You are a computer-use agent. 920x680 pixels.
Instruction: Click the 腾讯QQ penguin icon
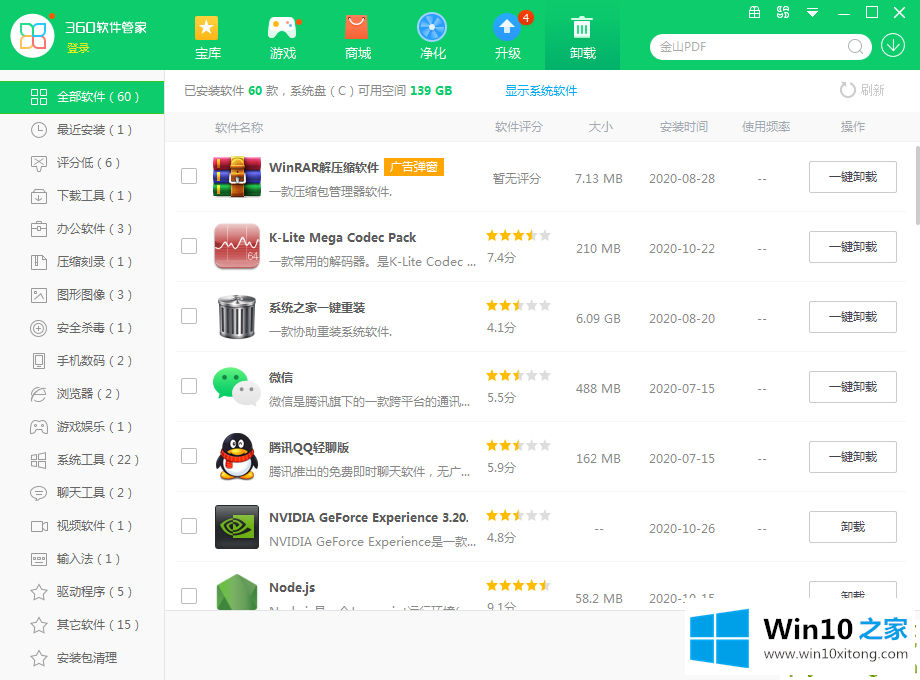tap(236, 456)
